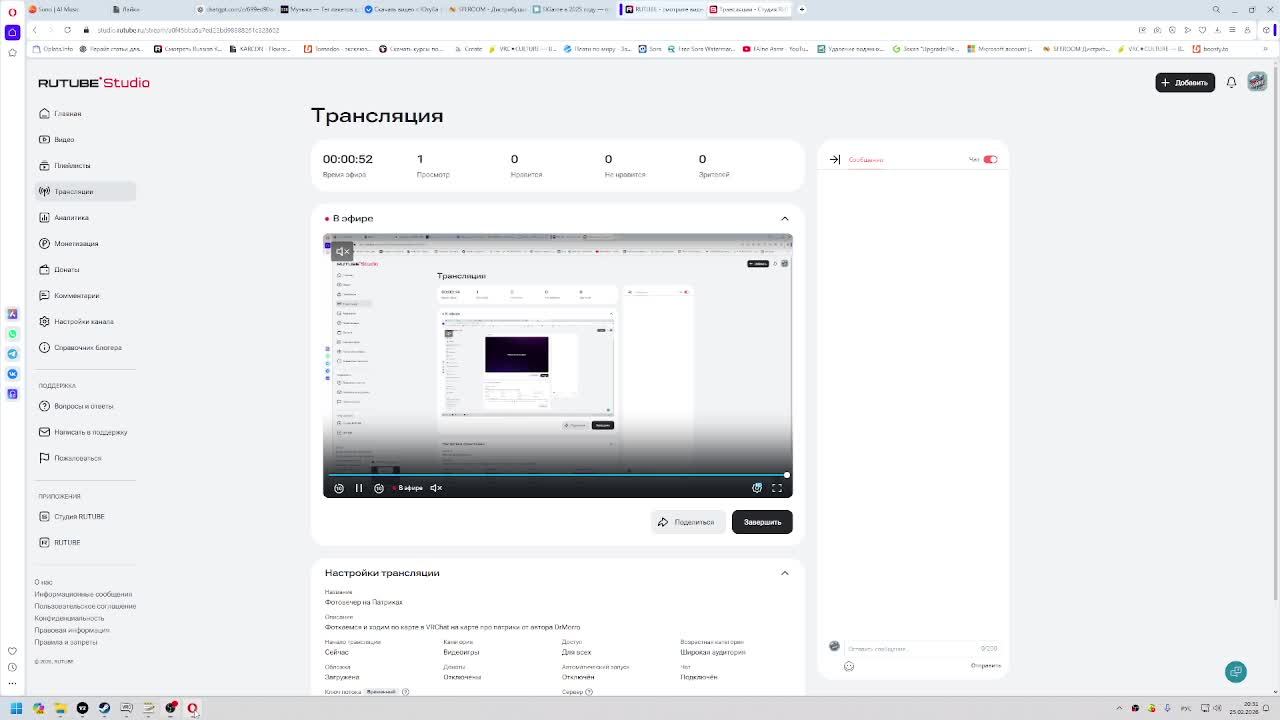Click the Справочник блогера icon
Viewport: 1280px width, 720px height.
44,347
